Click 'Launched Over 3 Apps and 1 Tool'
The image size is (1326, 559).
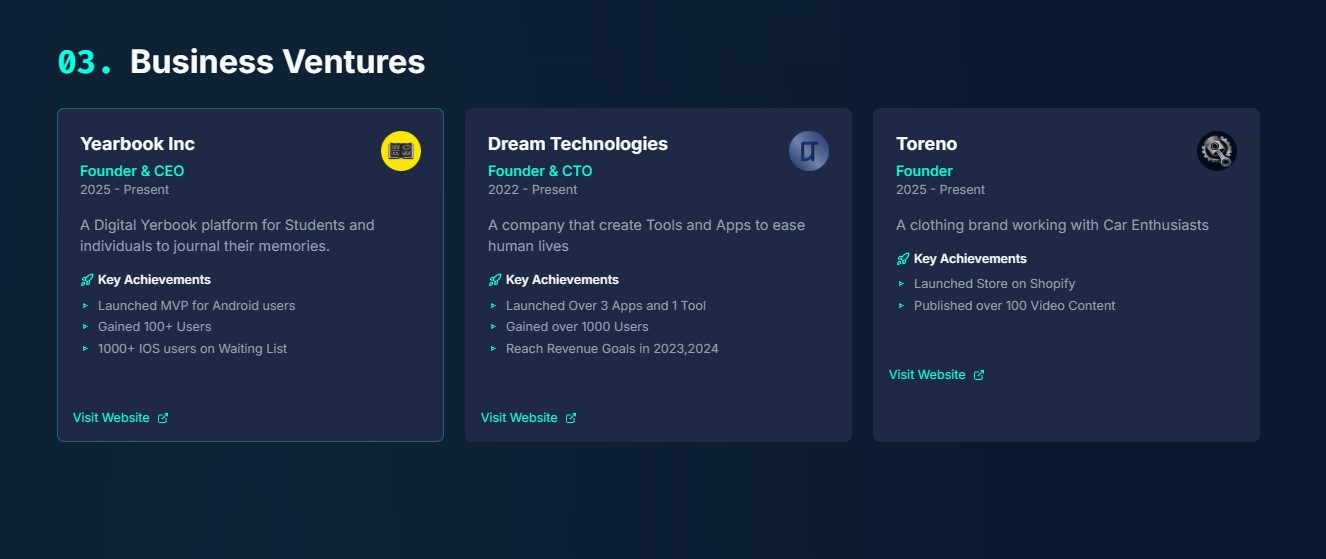tap(606, 306)
